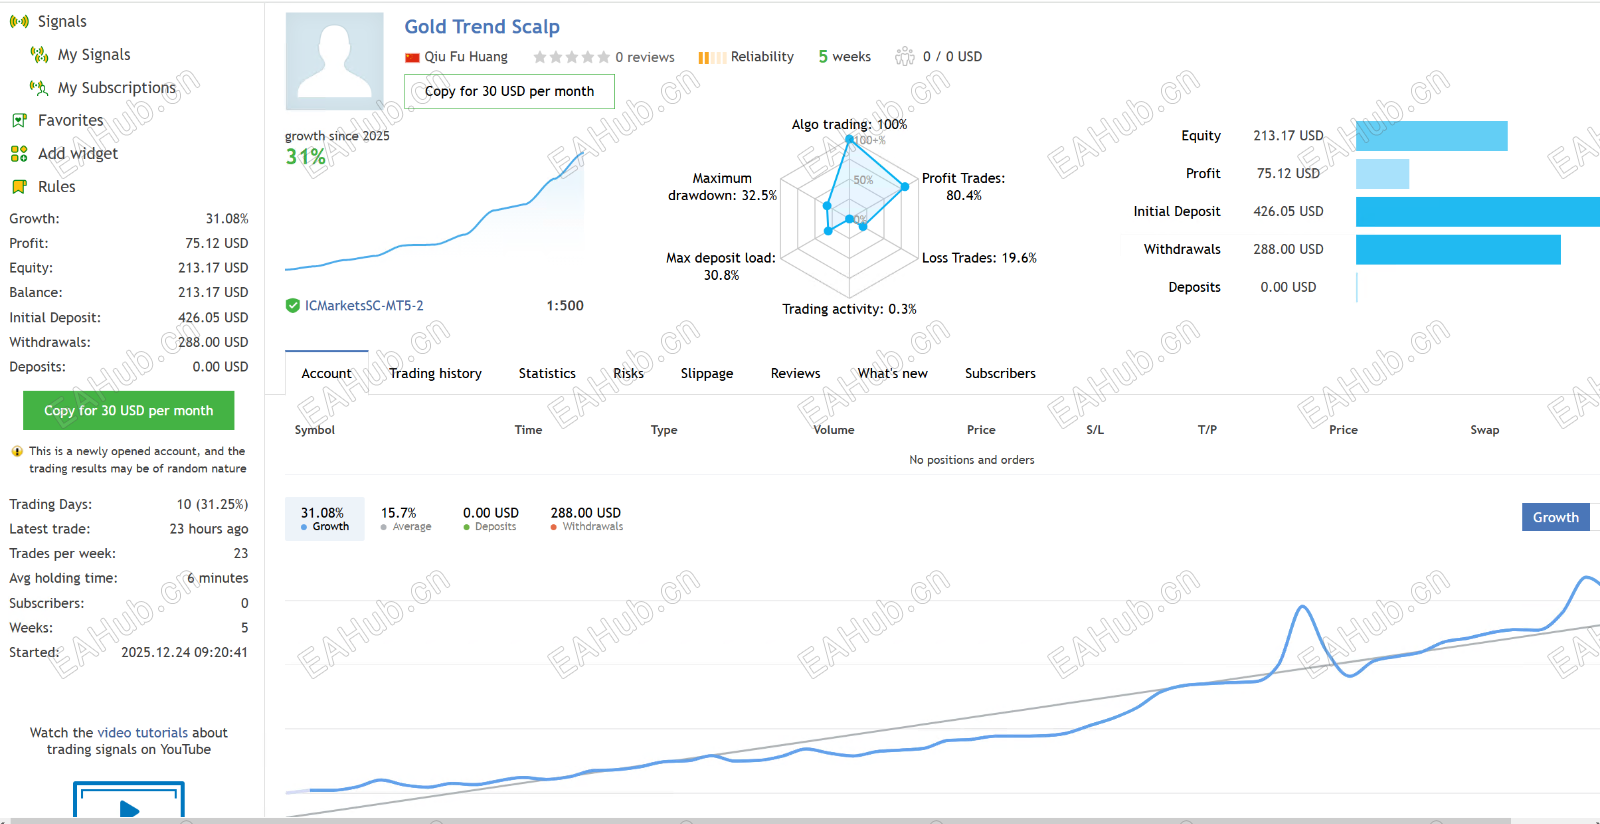Click the Reliability rating bars

tap(711, 57)
